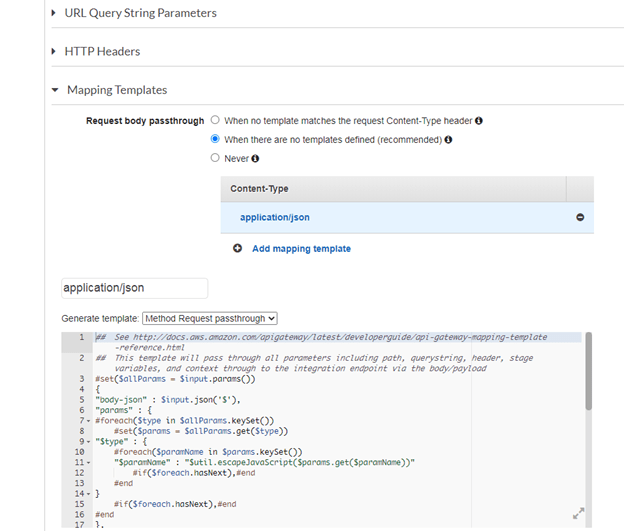Expand code editor with the fullscreen icon
This screenshot has width=624, height=531.
click(x=578, y=513)
